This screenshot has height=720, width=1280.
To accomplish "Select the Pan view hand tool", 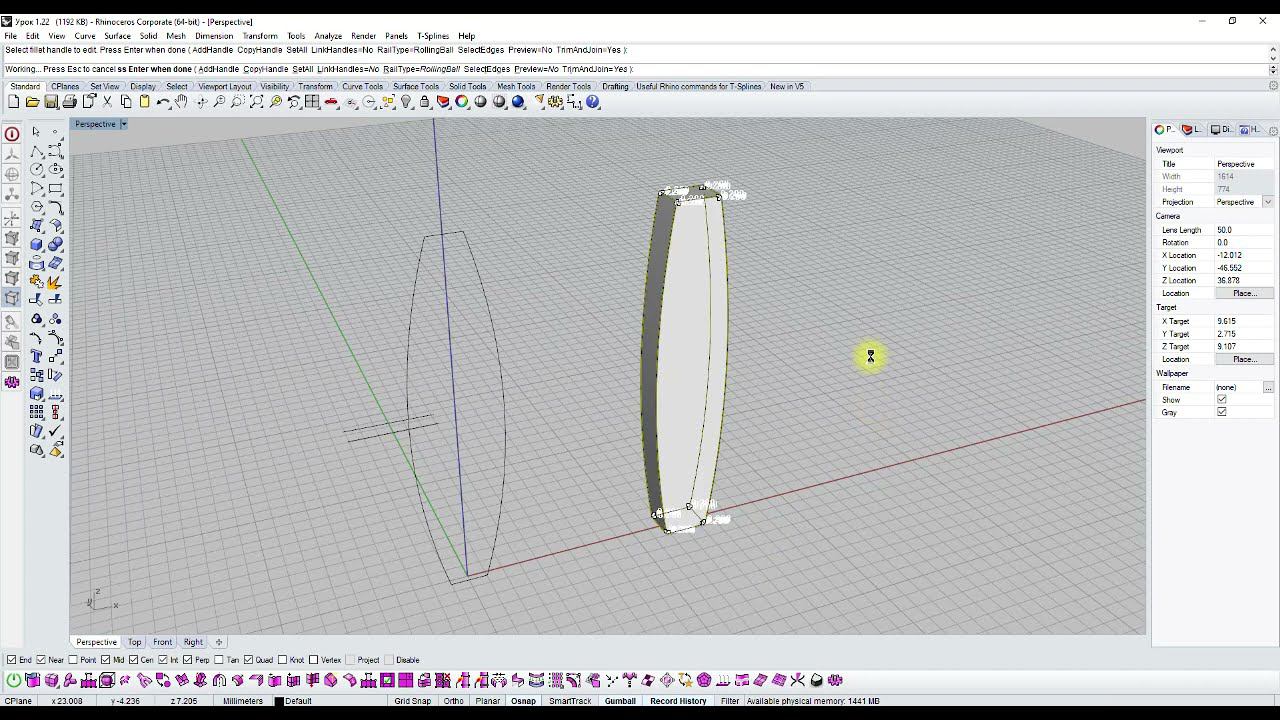I will pos(181,102).
